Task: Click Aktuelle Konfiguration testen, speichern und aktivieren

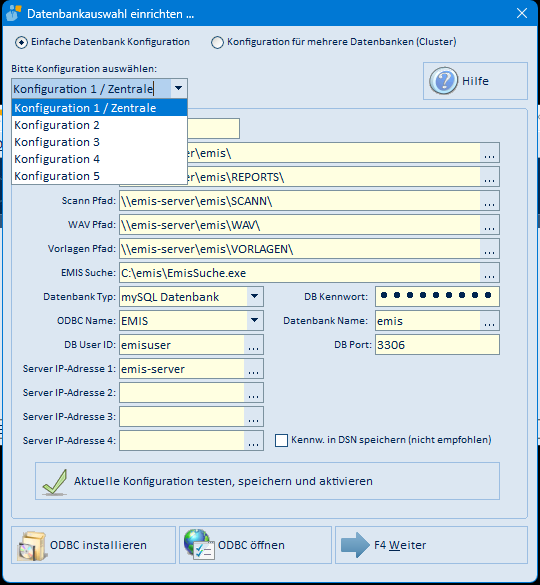Action: pyautogui.click(x=267, y=481)
